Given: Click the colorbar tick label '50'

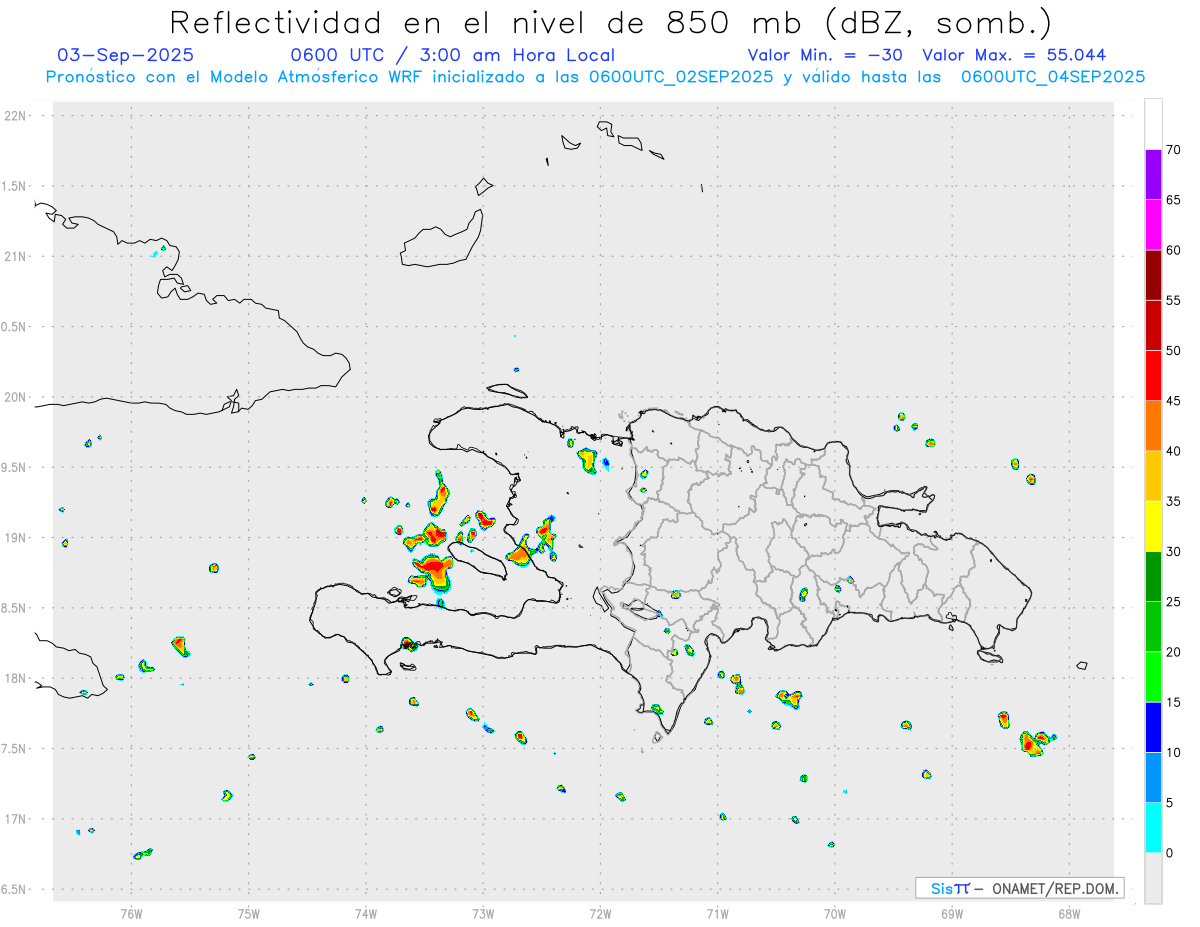Looking at the screenshot, I should 1173,351.
